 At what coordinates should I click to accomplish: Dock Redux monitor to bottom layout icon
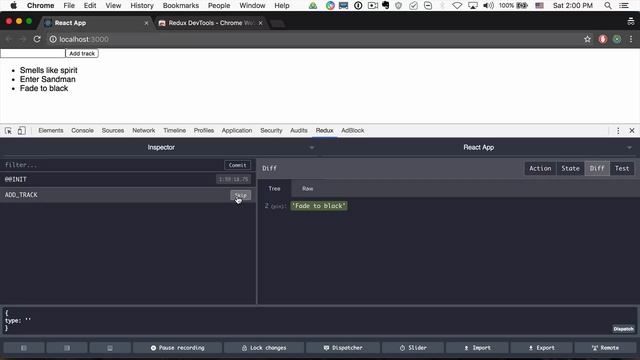(110, 348)
